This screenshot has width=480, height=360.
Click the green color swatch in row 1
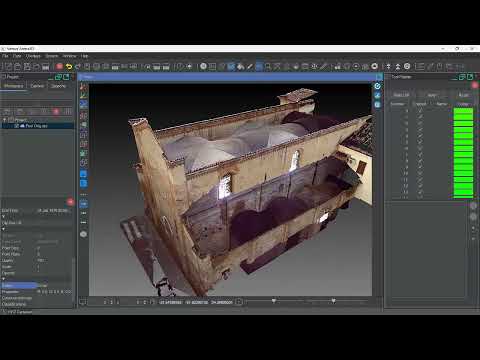tap(463, 111)
